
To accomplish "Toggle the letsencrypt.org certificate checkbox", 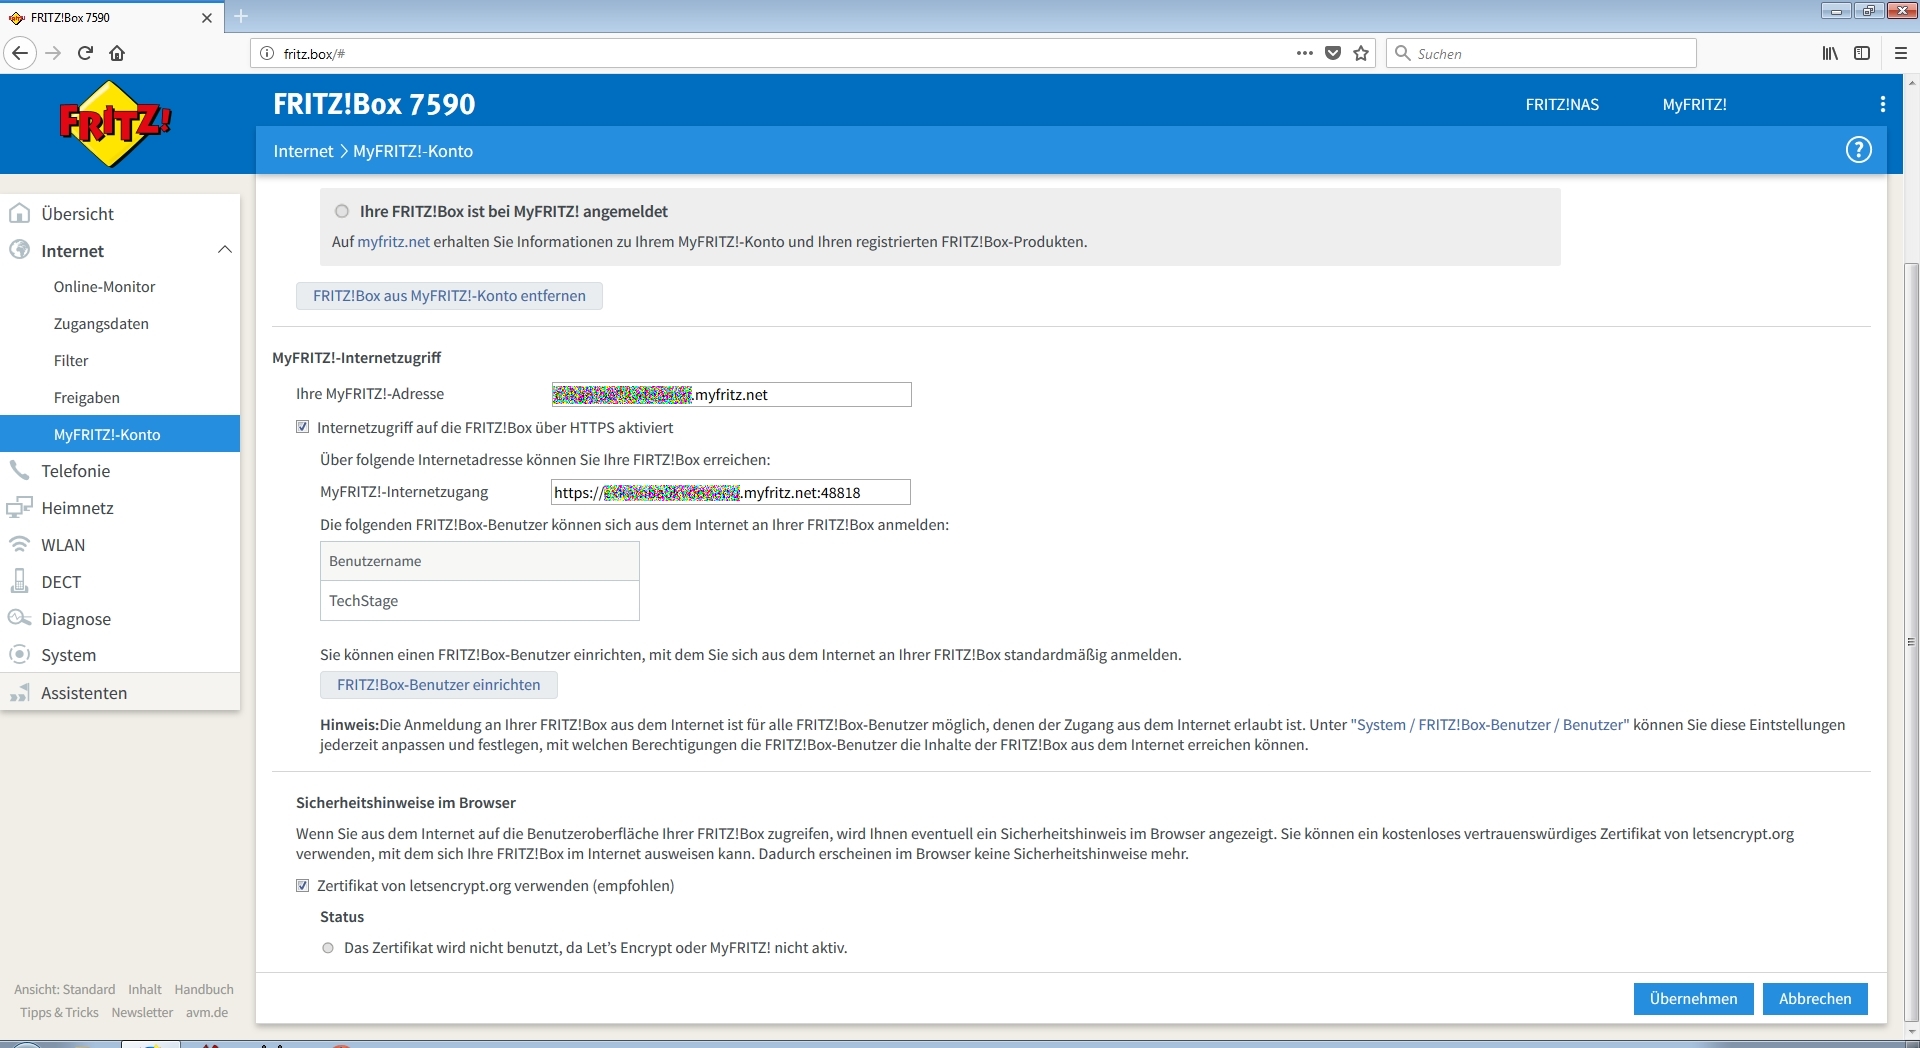I will (302, 885).
